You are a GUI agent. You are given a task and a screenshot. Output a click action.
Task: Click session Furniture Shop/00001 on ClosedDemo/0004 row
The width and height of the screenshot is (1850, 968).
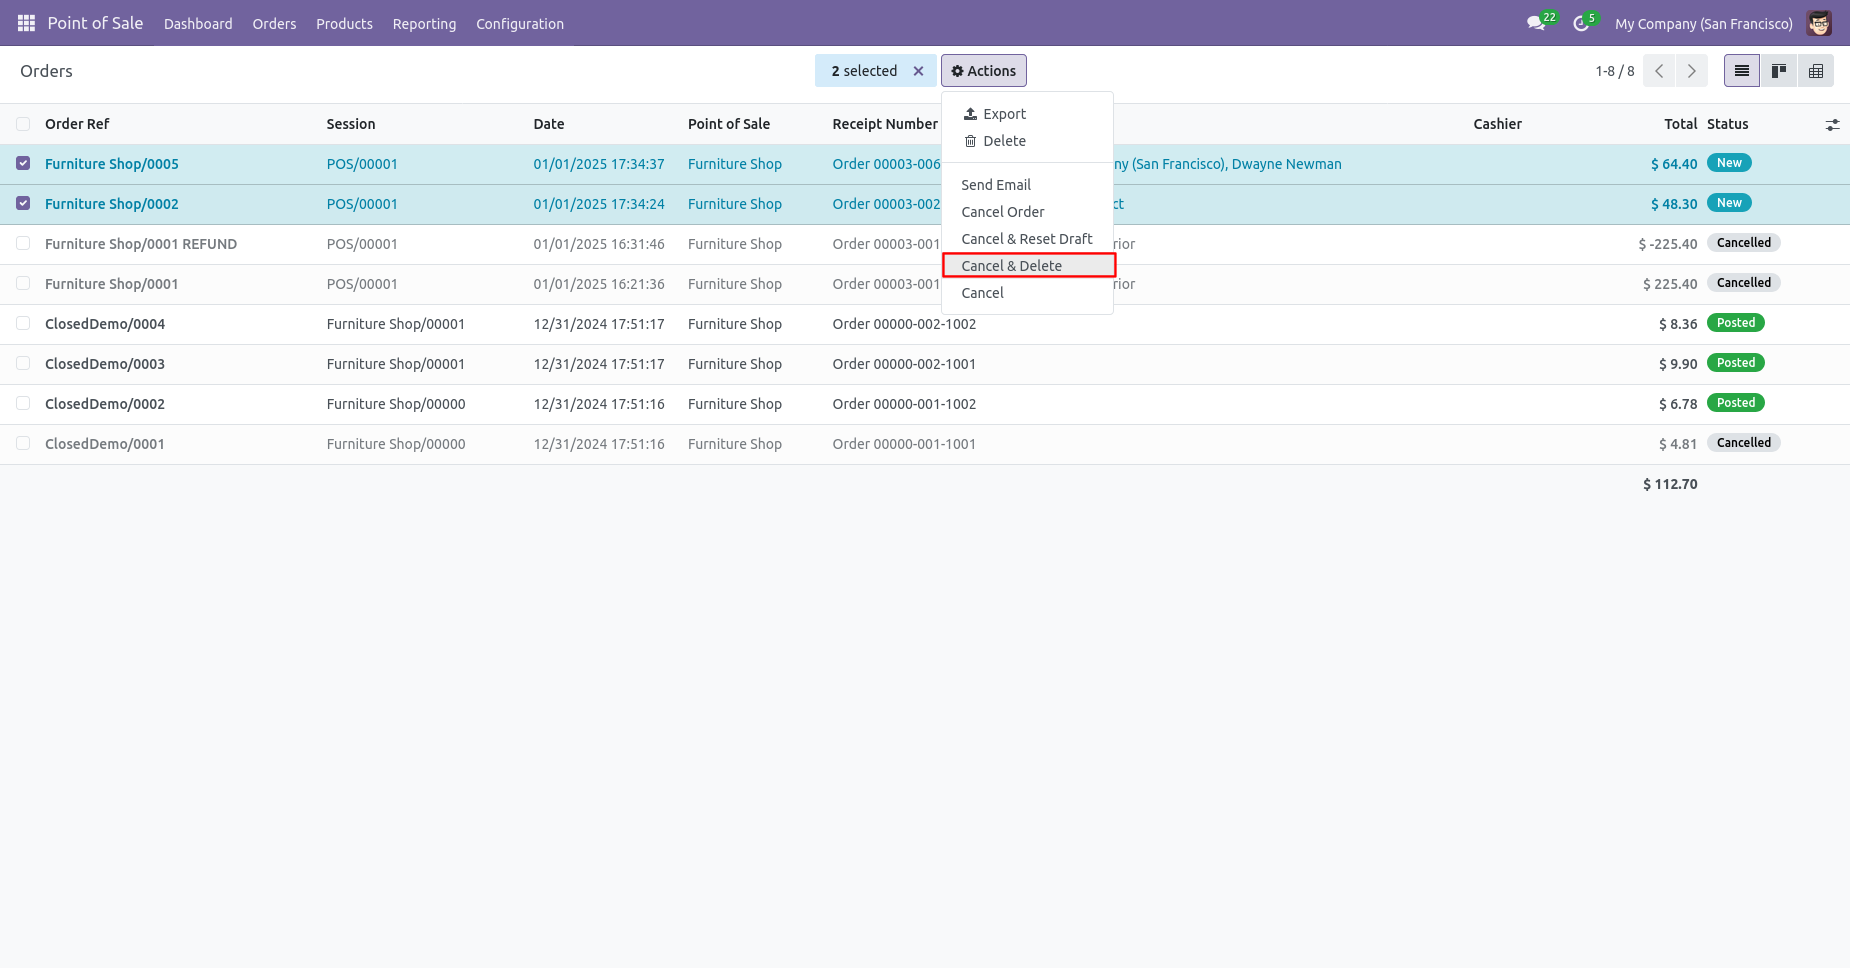coord(396,324)
